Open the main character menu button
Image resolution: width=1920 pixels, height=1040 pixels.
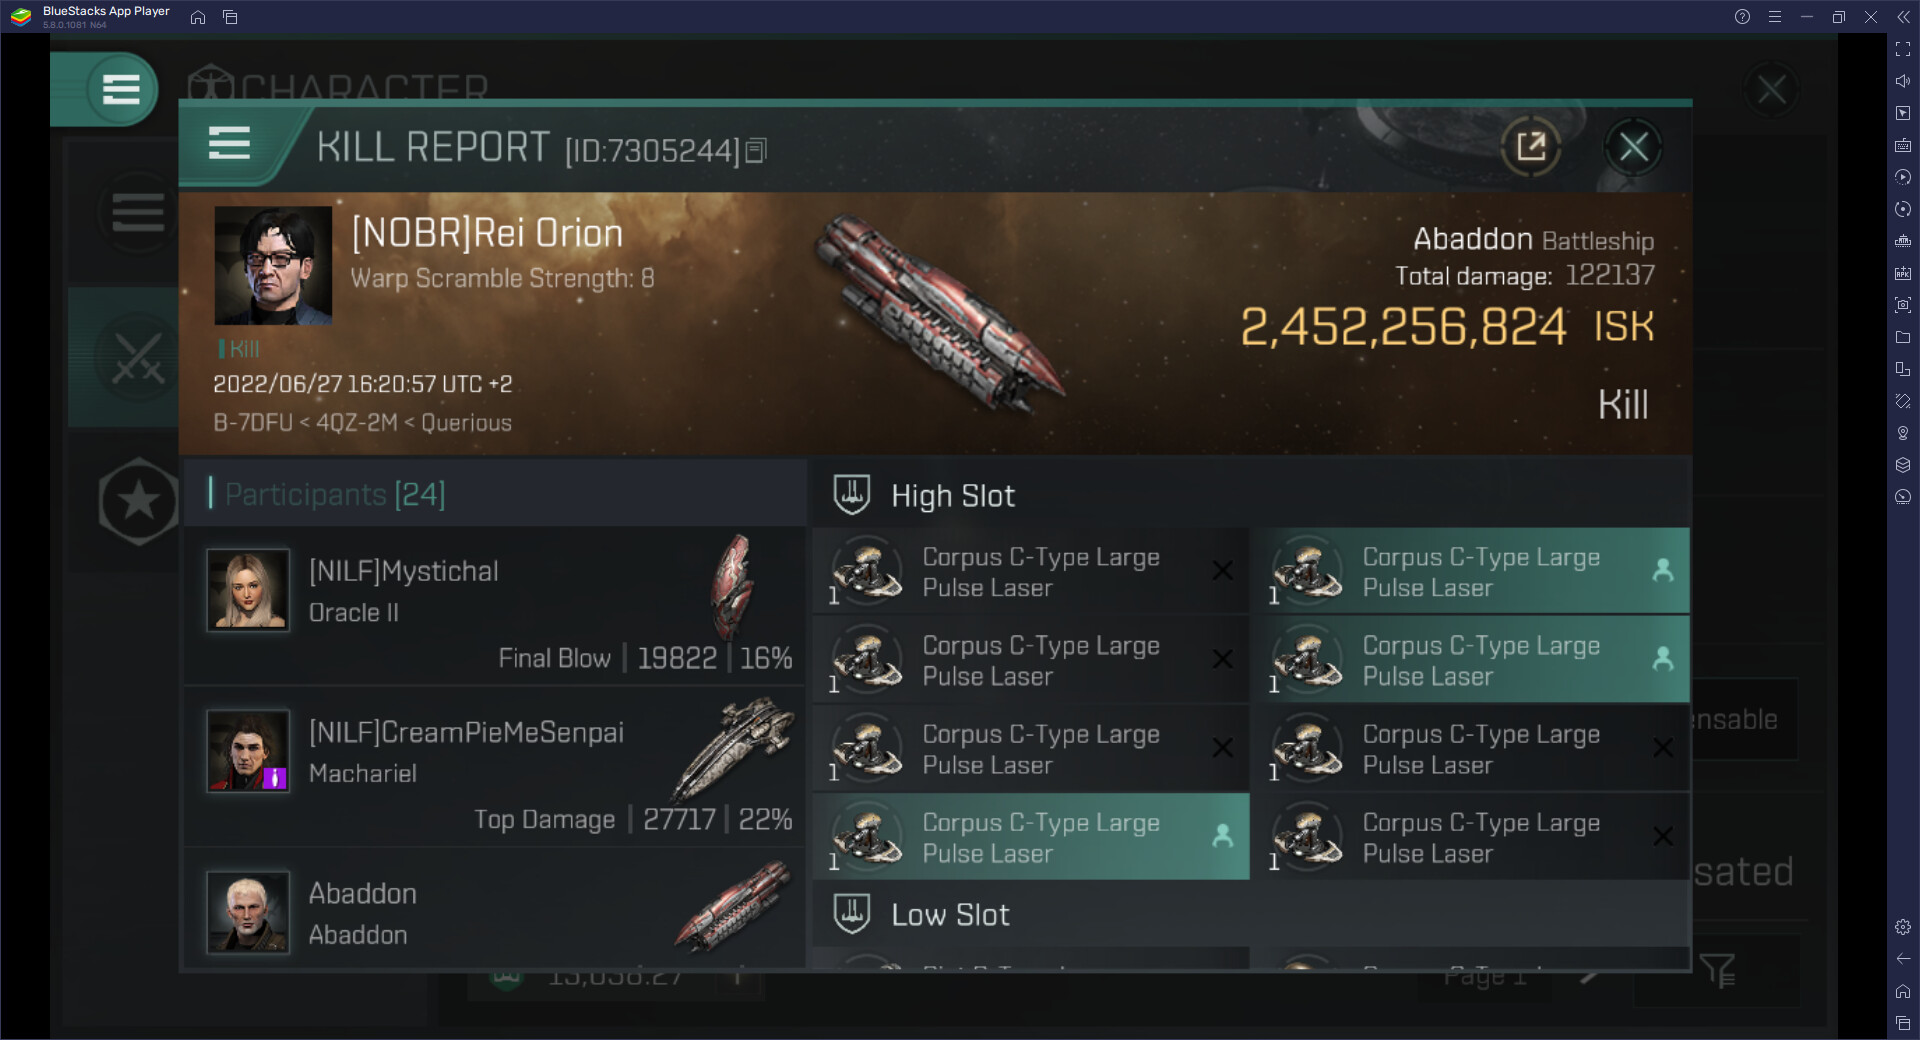(120, 90)
